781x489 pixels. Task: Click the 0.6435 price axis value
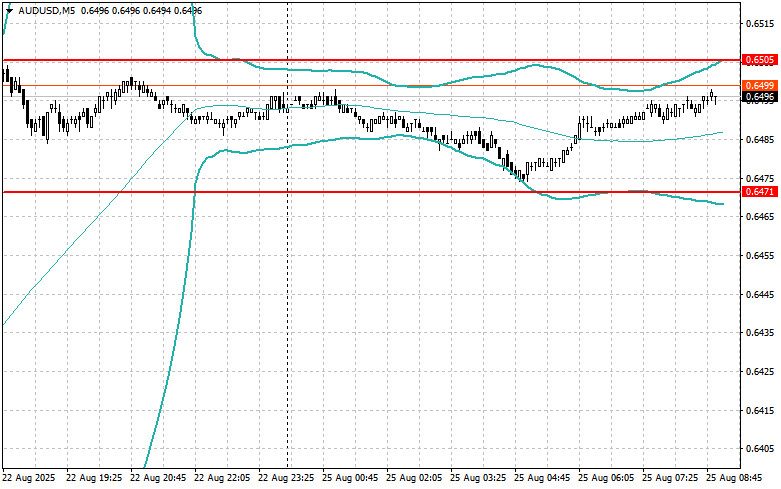[x=761, y=333]
